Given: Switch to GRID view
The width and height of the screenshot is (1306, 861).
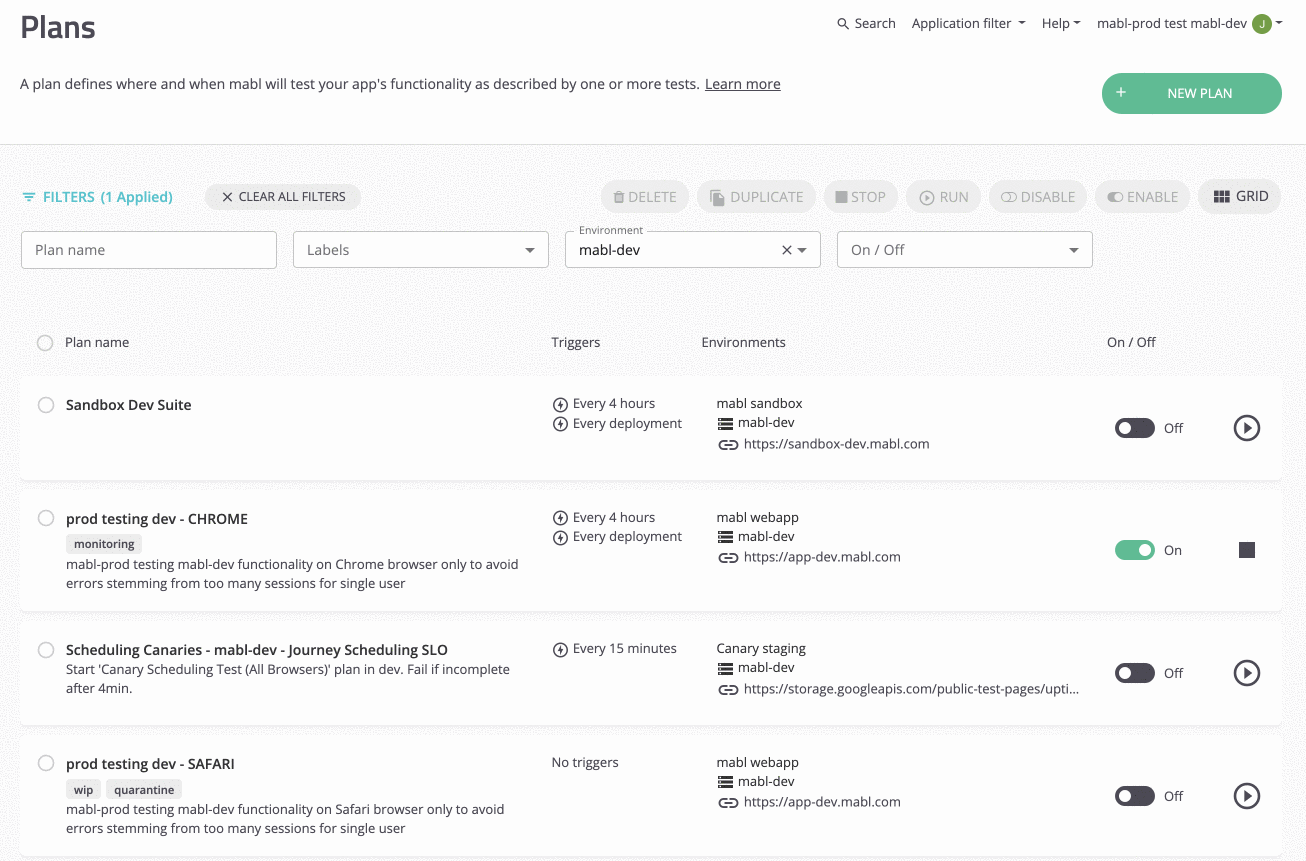Looking at the screenshot, I should coord(1241,197).
